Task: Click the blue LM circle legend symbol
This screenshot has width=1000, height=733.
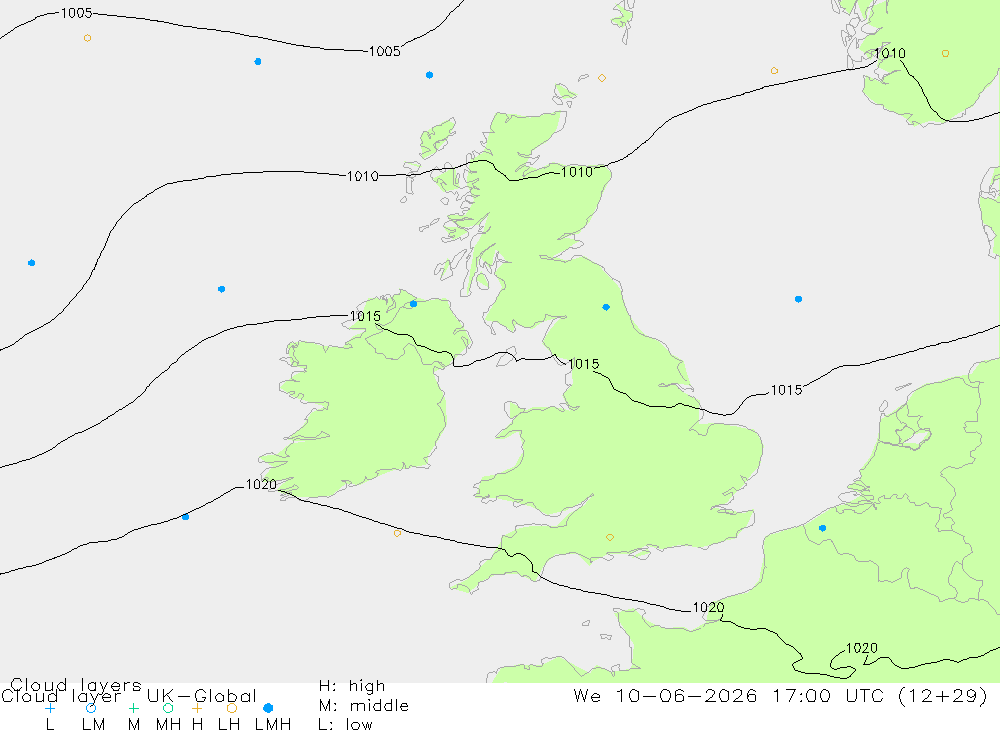Action: (91, 708)
